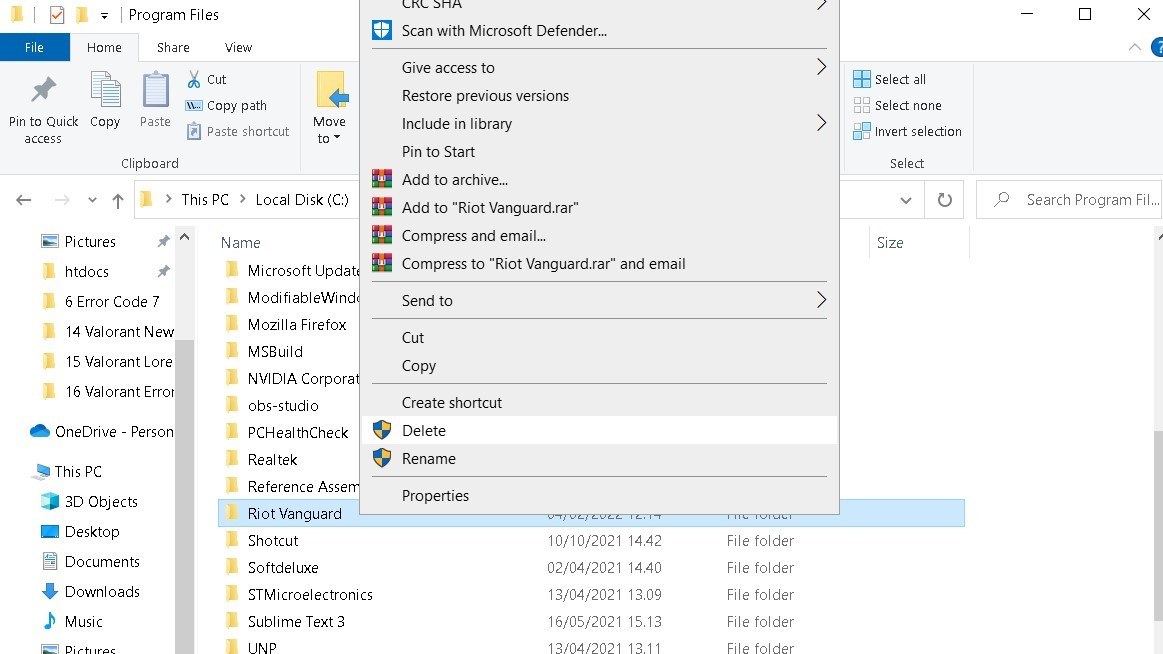This screenshot has width=1163, height=654.
Task: Click the UAC shield icon beside Rename
Action: pos(382,458)
